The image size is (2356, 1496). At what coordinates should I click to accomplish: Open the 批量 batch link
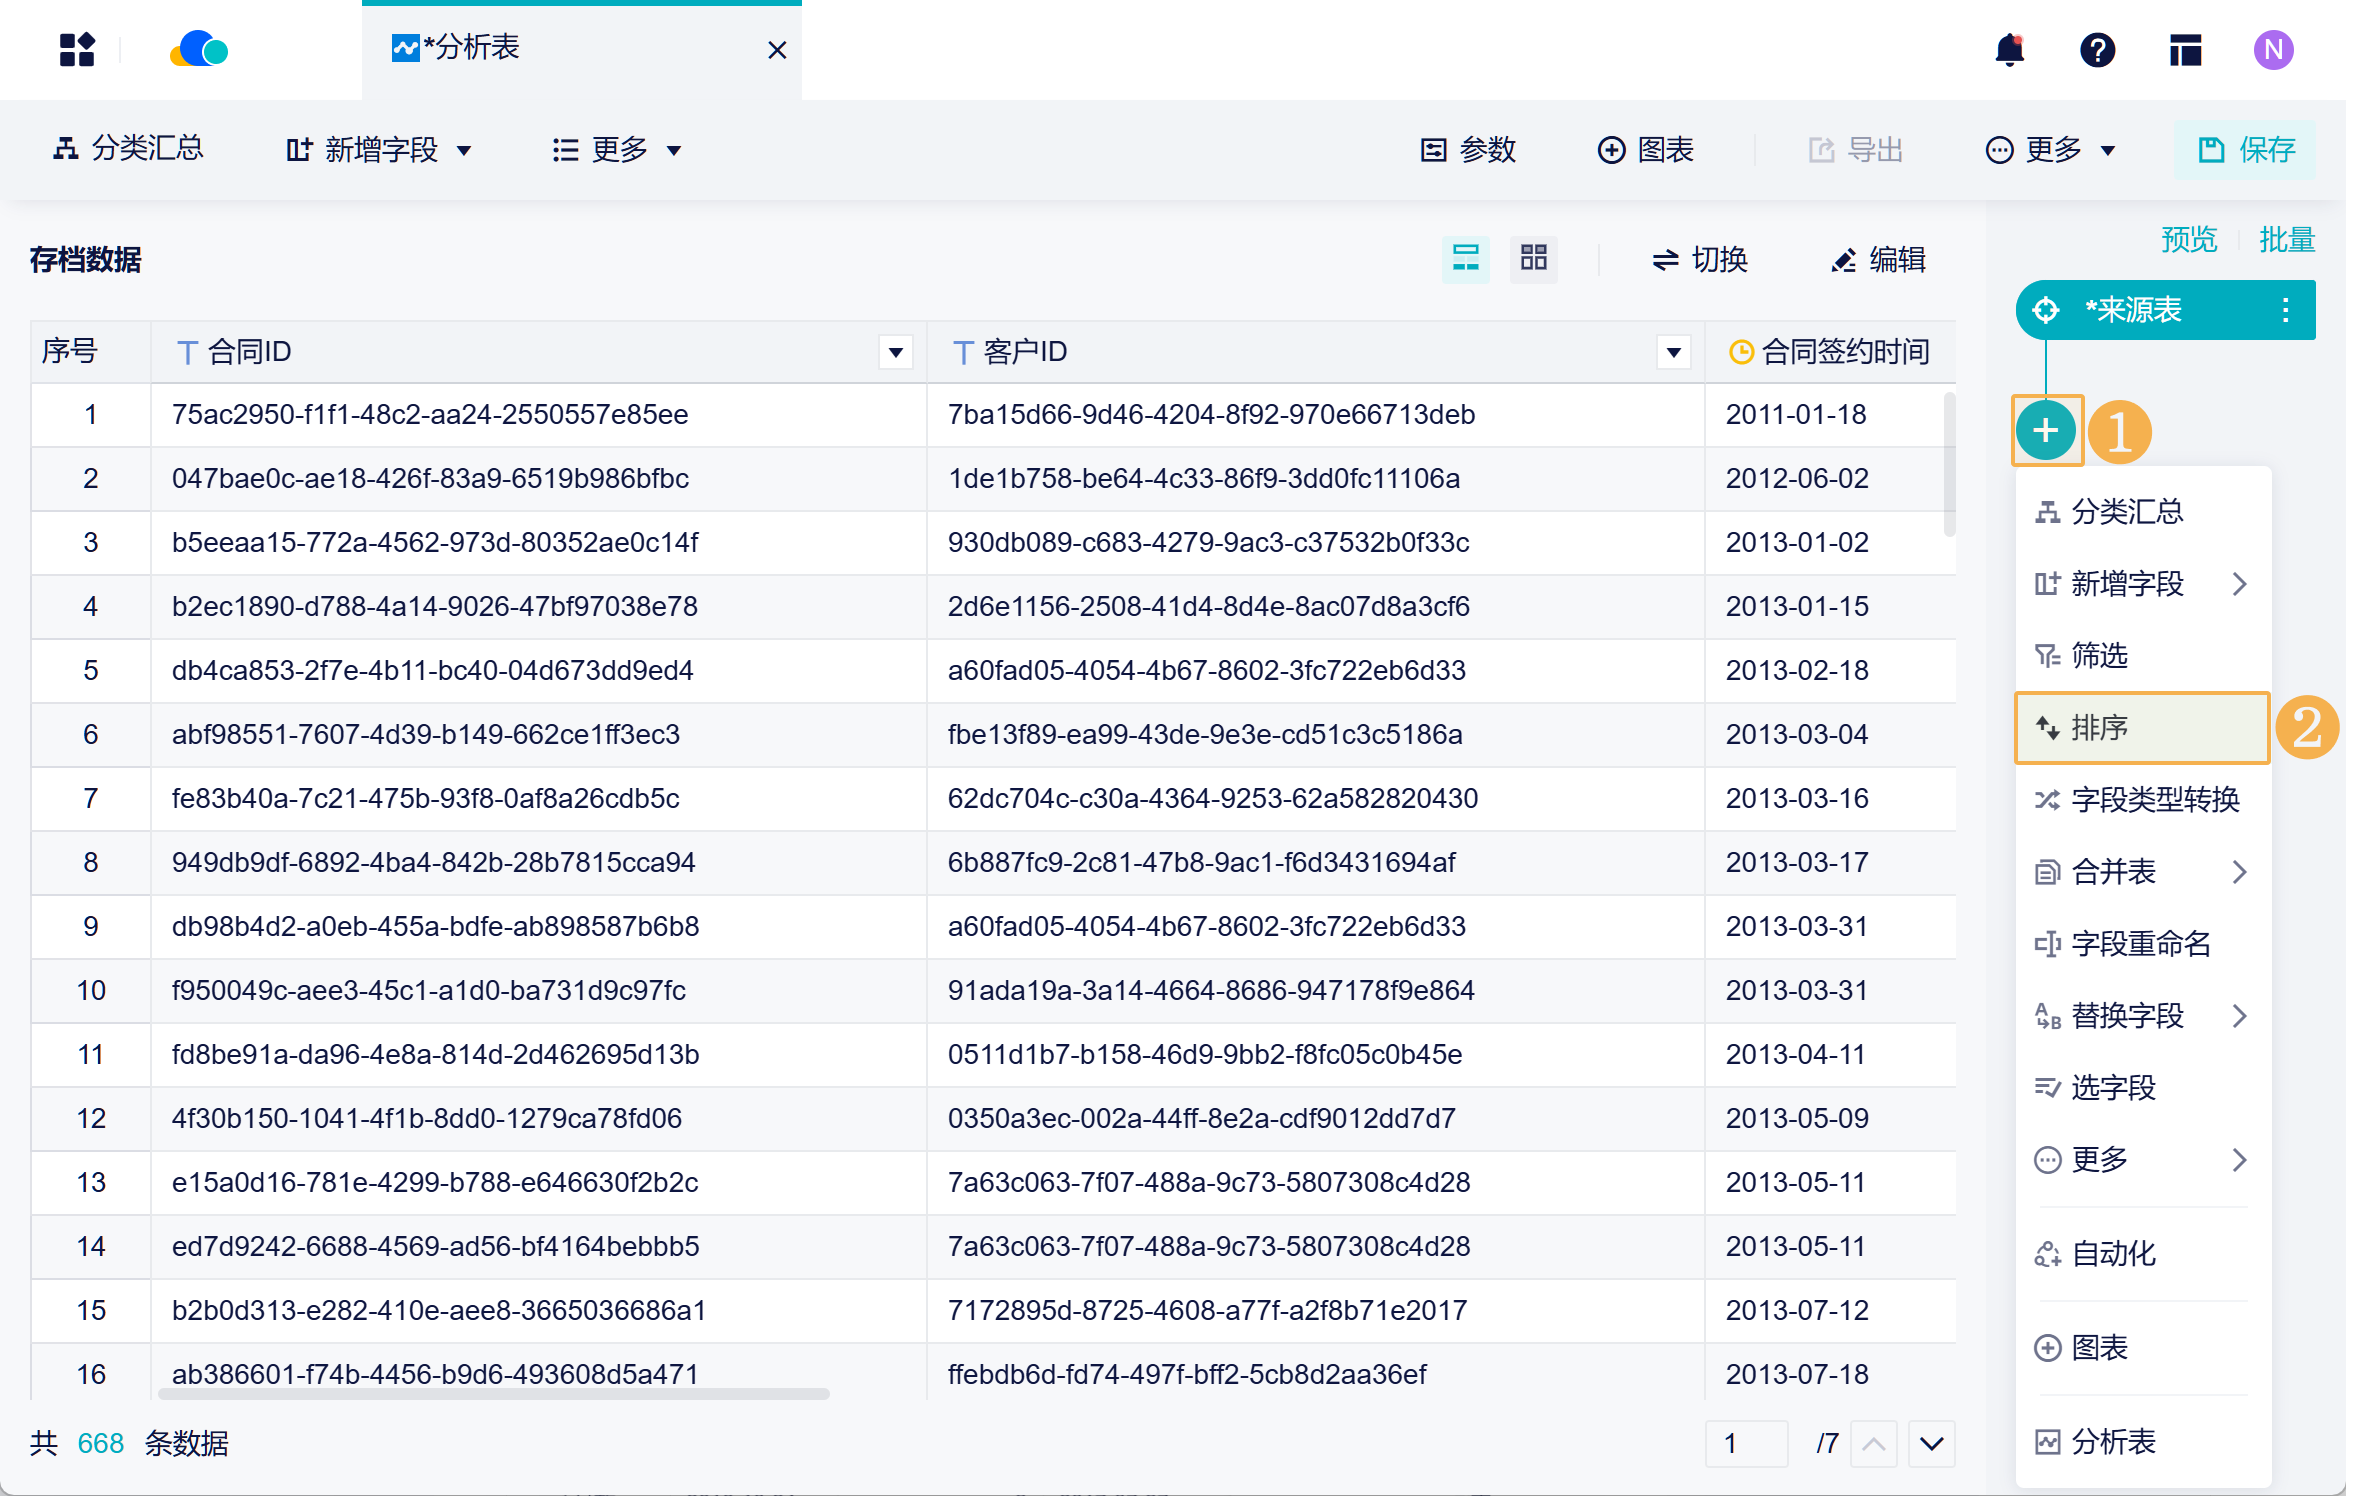point(2287,239)
